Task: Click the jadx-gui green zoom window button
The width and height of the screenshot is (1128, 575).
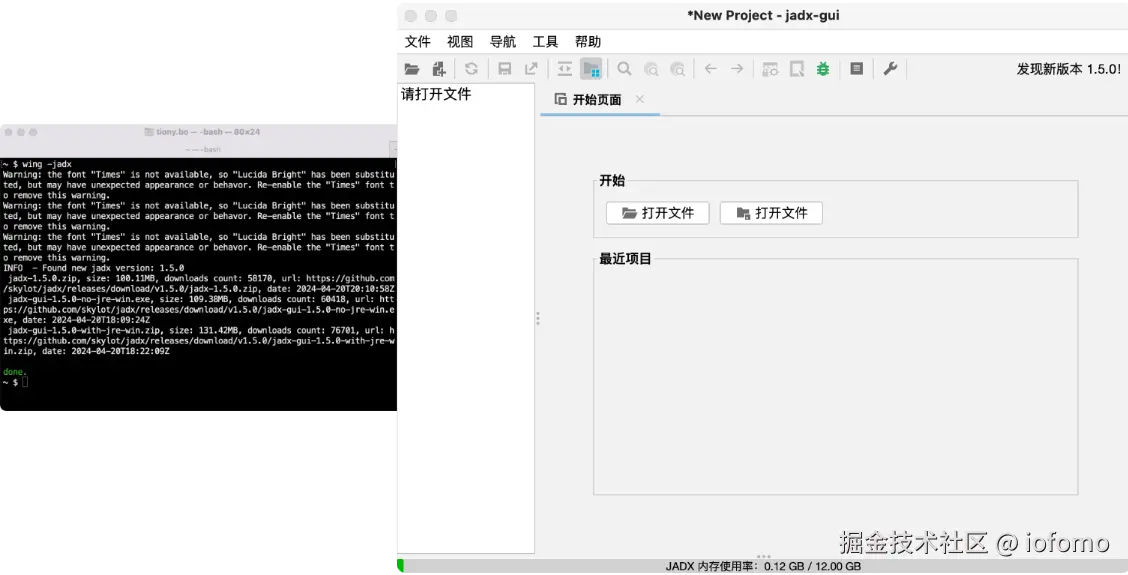Action: 451,16
